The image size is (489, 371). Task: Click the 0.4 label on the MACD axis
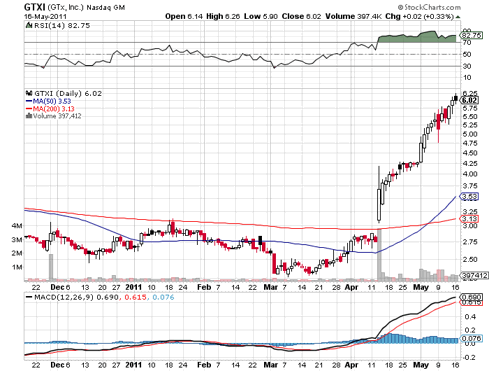470,316
